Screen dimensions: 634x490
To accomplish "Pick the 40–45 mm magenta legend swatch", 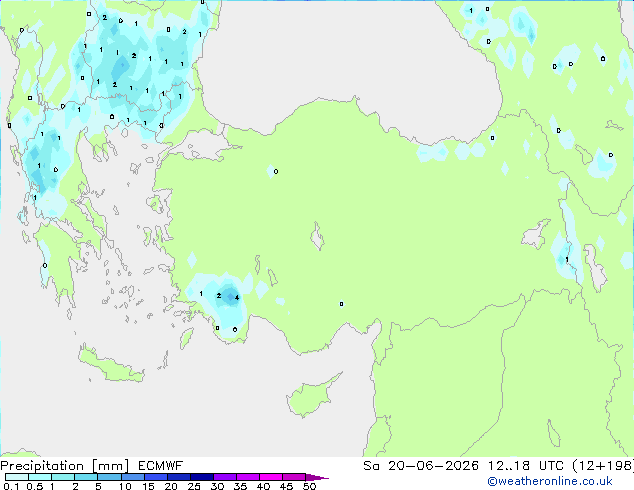I will 271,477.
